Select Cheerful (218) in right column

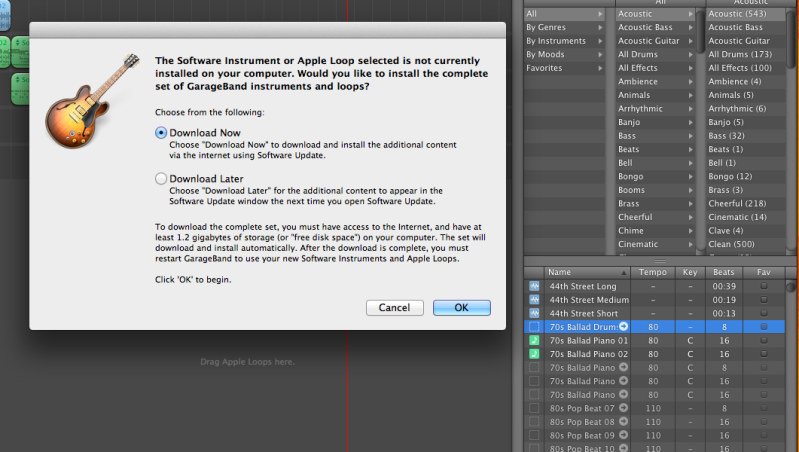point(746,203)
